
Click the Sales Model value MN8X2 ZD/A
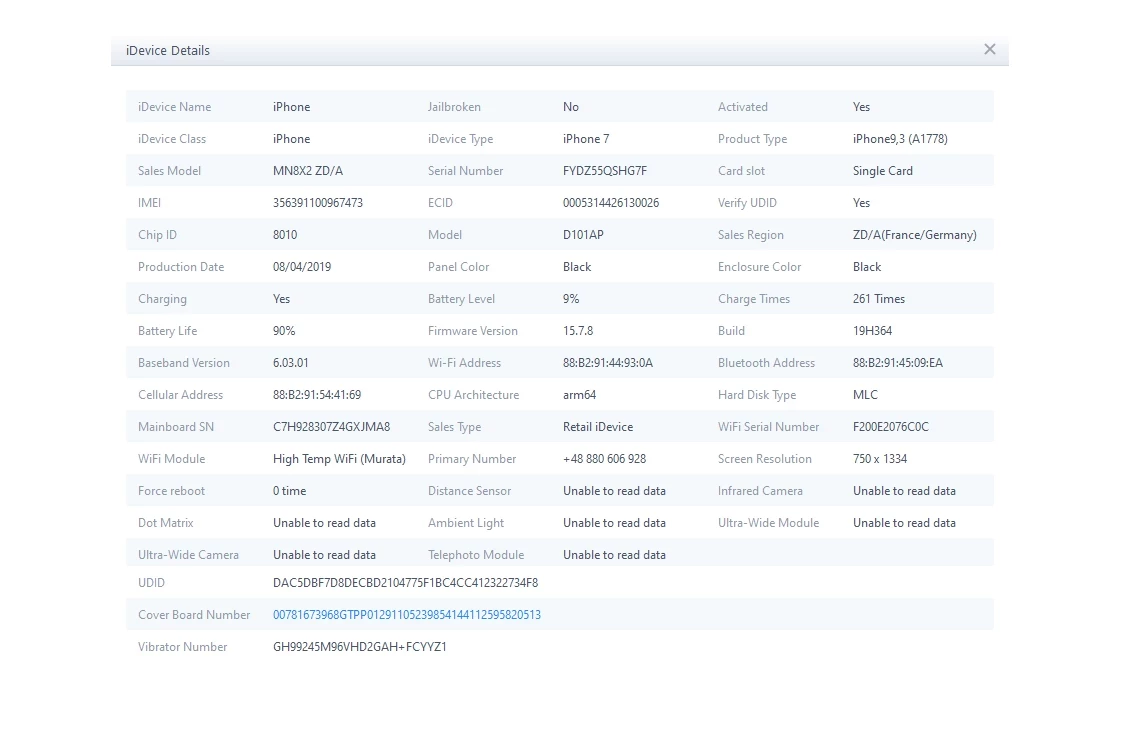coord(308,171)
